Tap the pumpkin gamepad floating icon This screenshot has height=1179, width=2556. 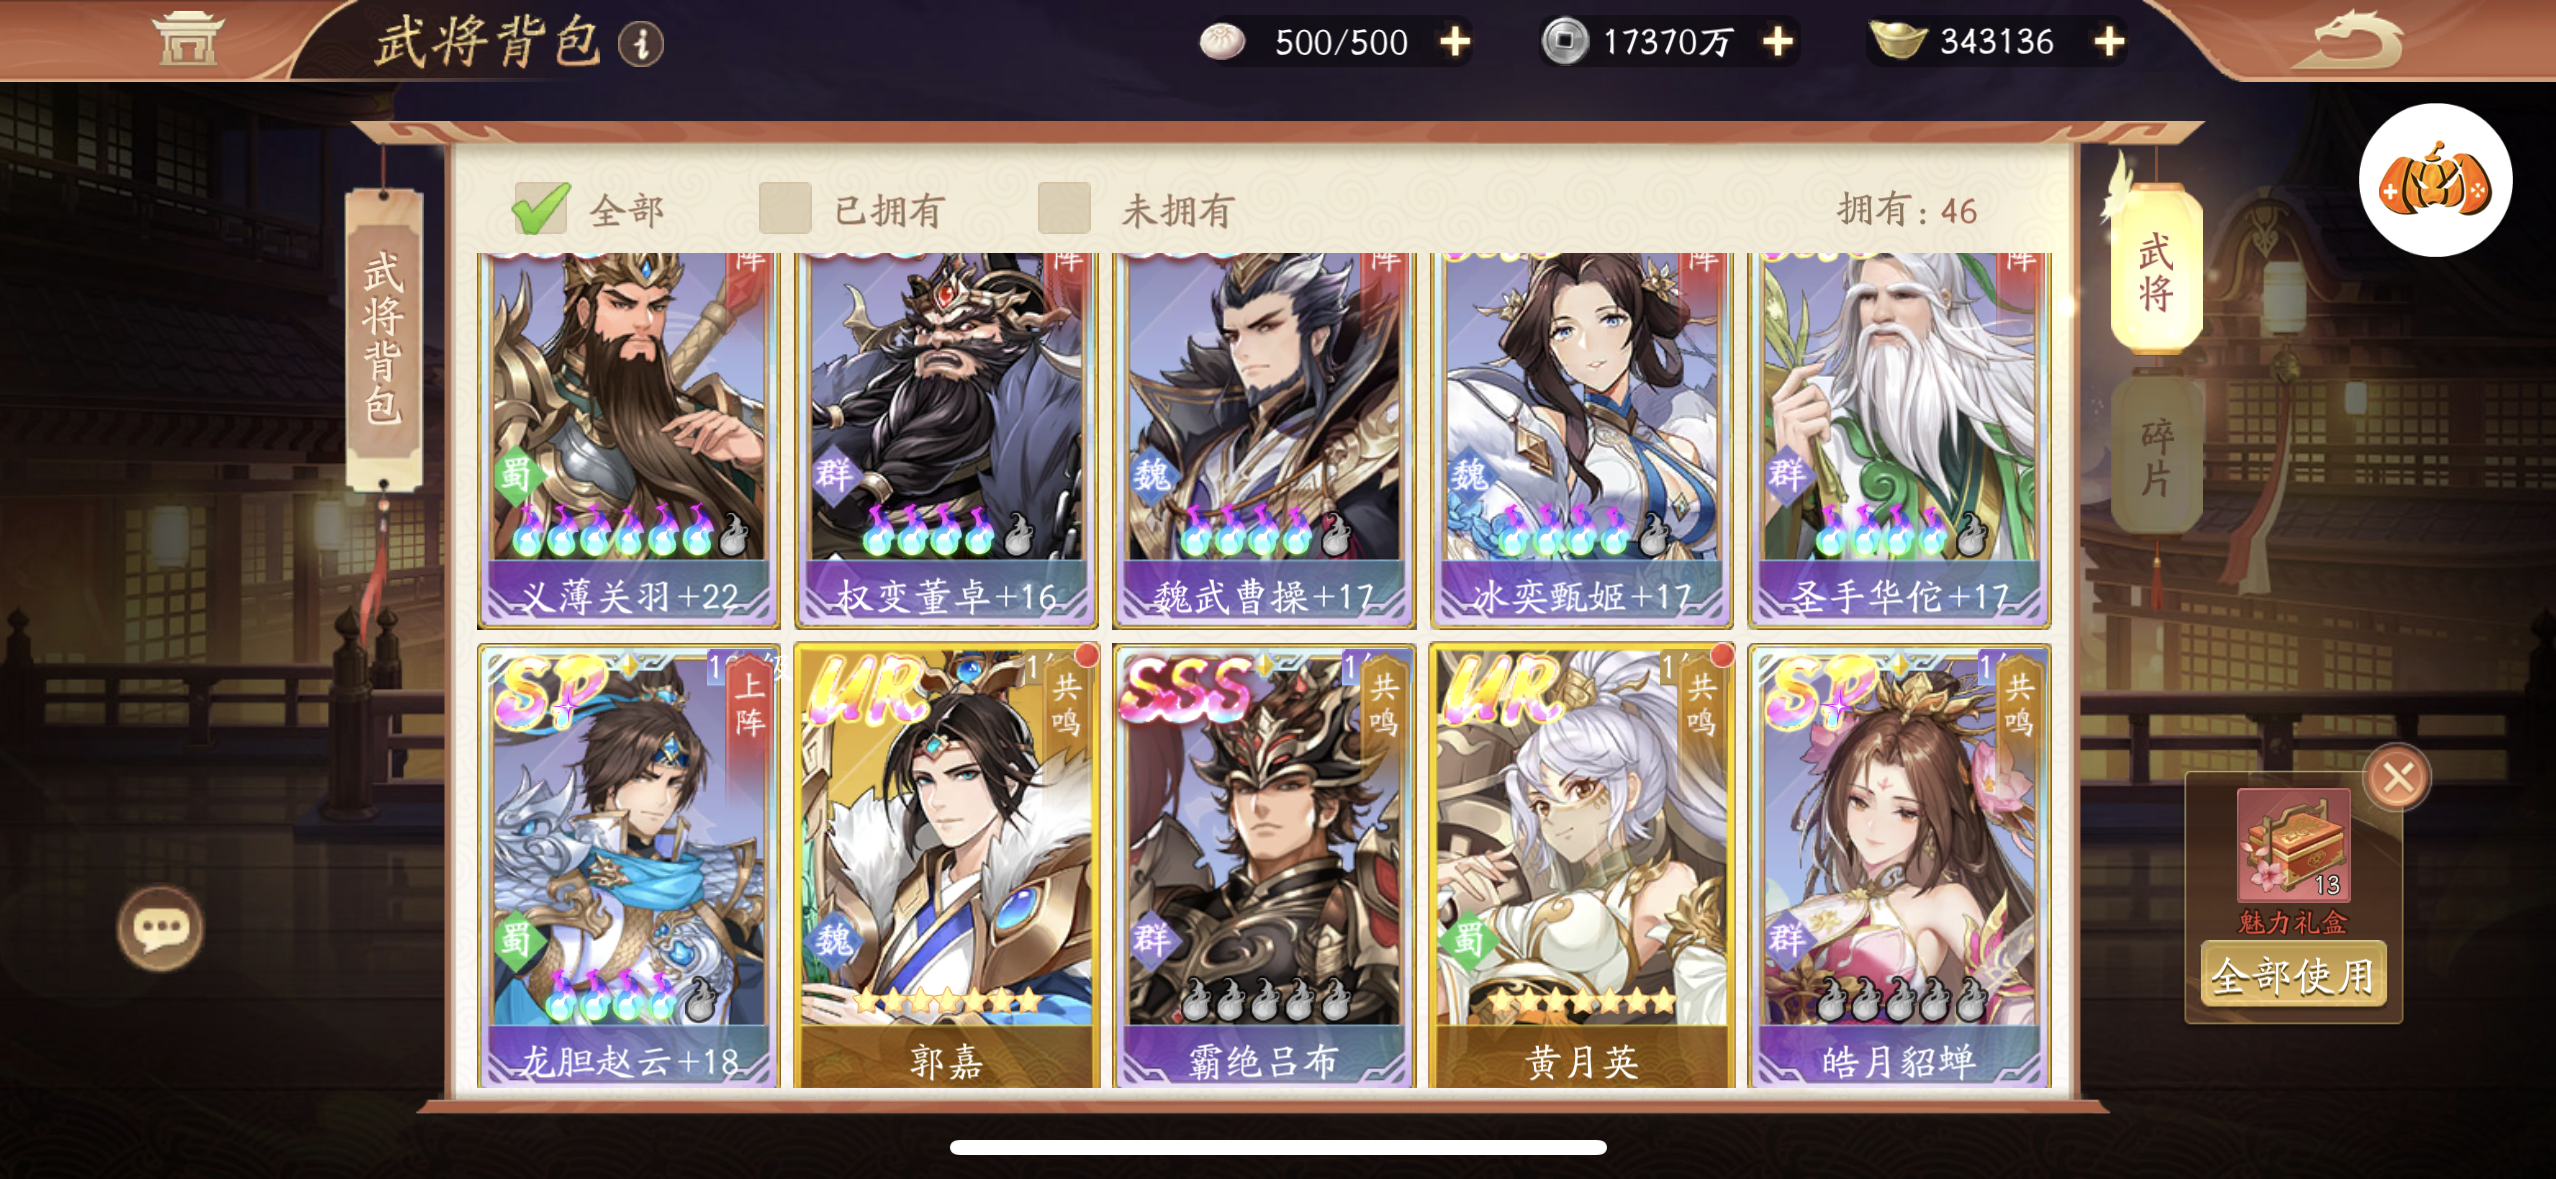tap(2435, 181)
